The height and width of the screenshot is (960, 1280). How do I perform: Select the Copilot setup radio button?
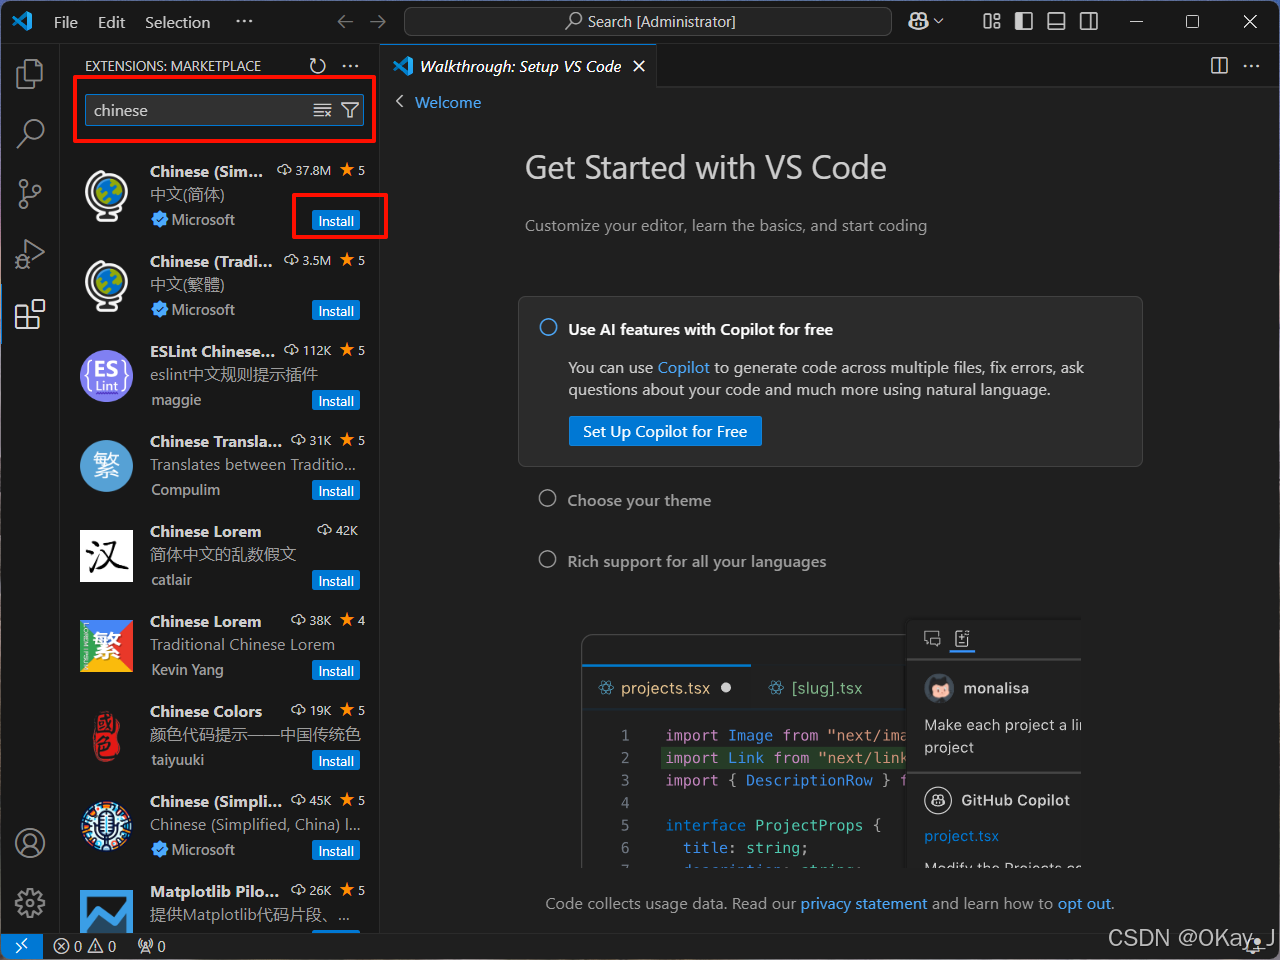click(x=547, y=327)
